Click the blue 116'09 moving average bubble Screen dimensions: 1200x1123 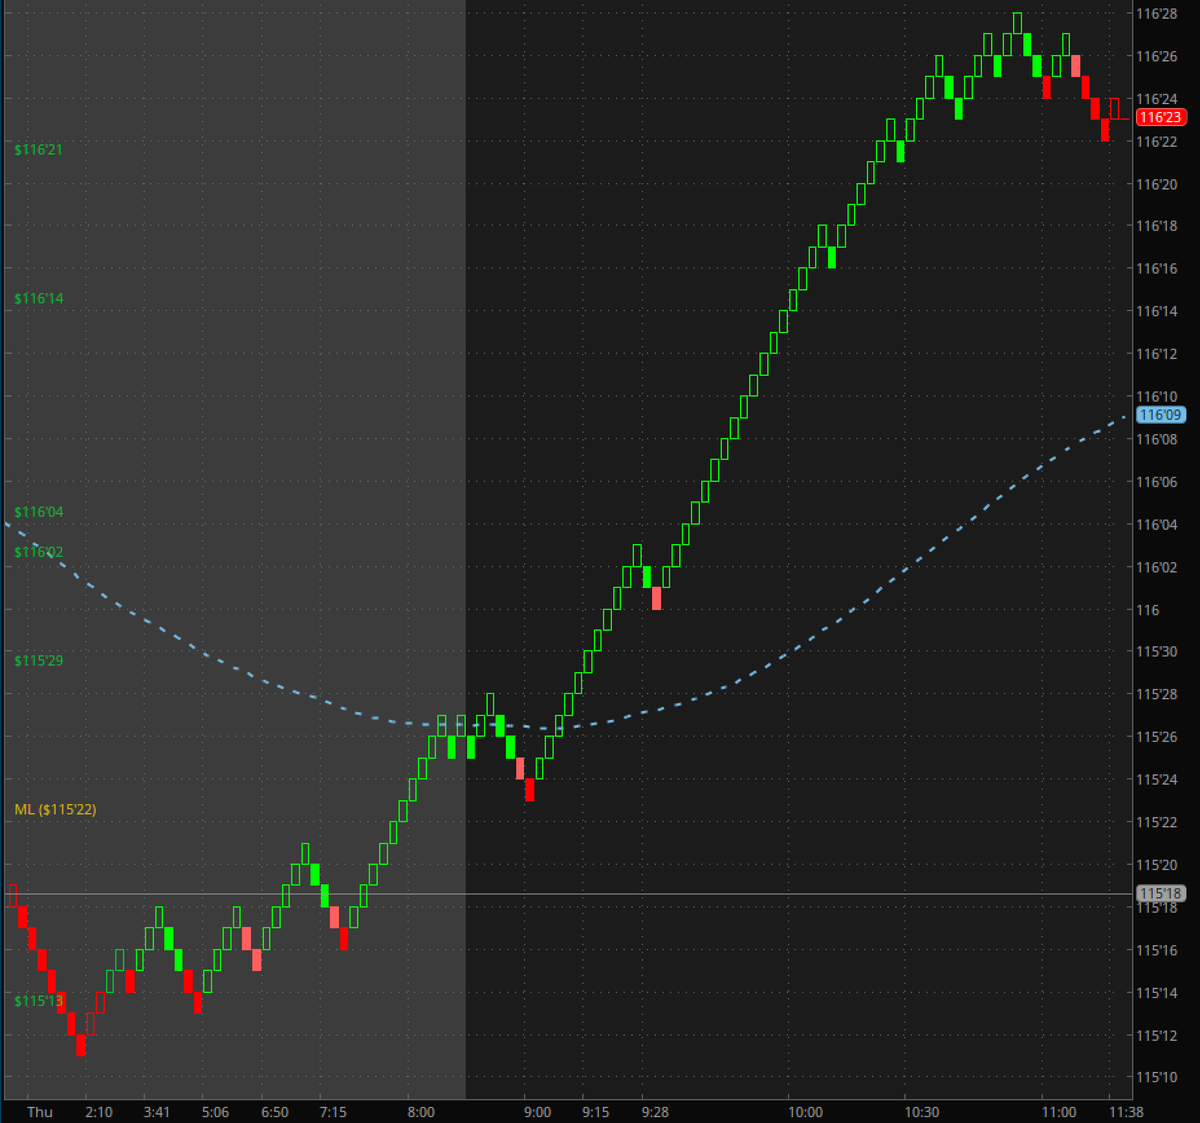coord(1160,415)
